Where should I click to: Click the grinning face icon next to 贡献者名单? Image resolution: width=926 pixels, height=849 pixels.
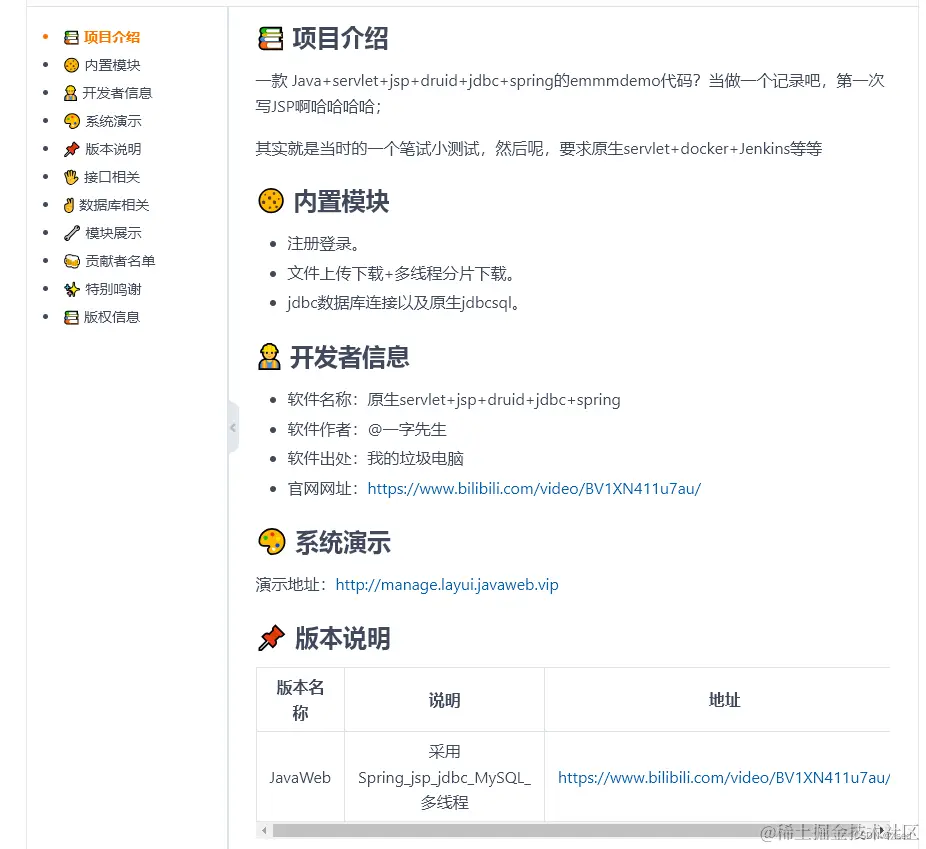pyautogui.click(x=70, y=261)
